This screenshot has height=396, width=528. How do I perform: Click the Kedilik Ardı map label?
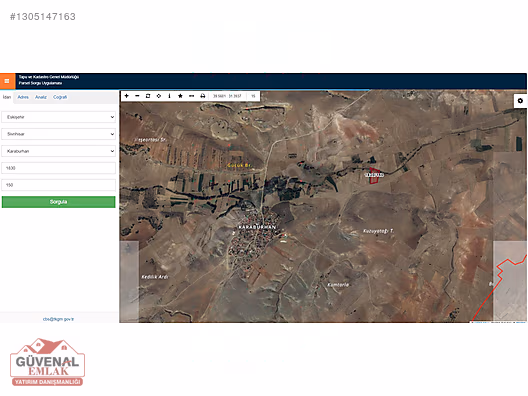click(x=155, y=277)
